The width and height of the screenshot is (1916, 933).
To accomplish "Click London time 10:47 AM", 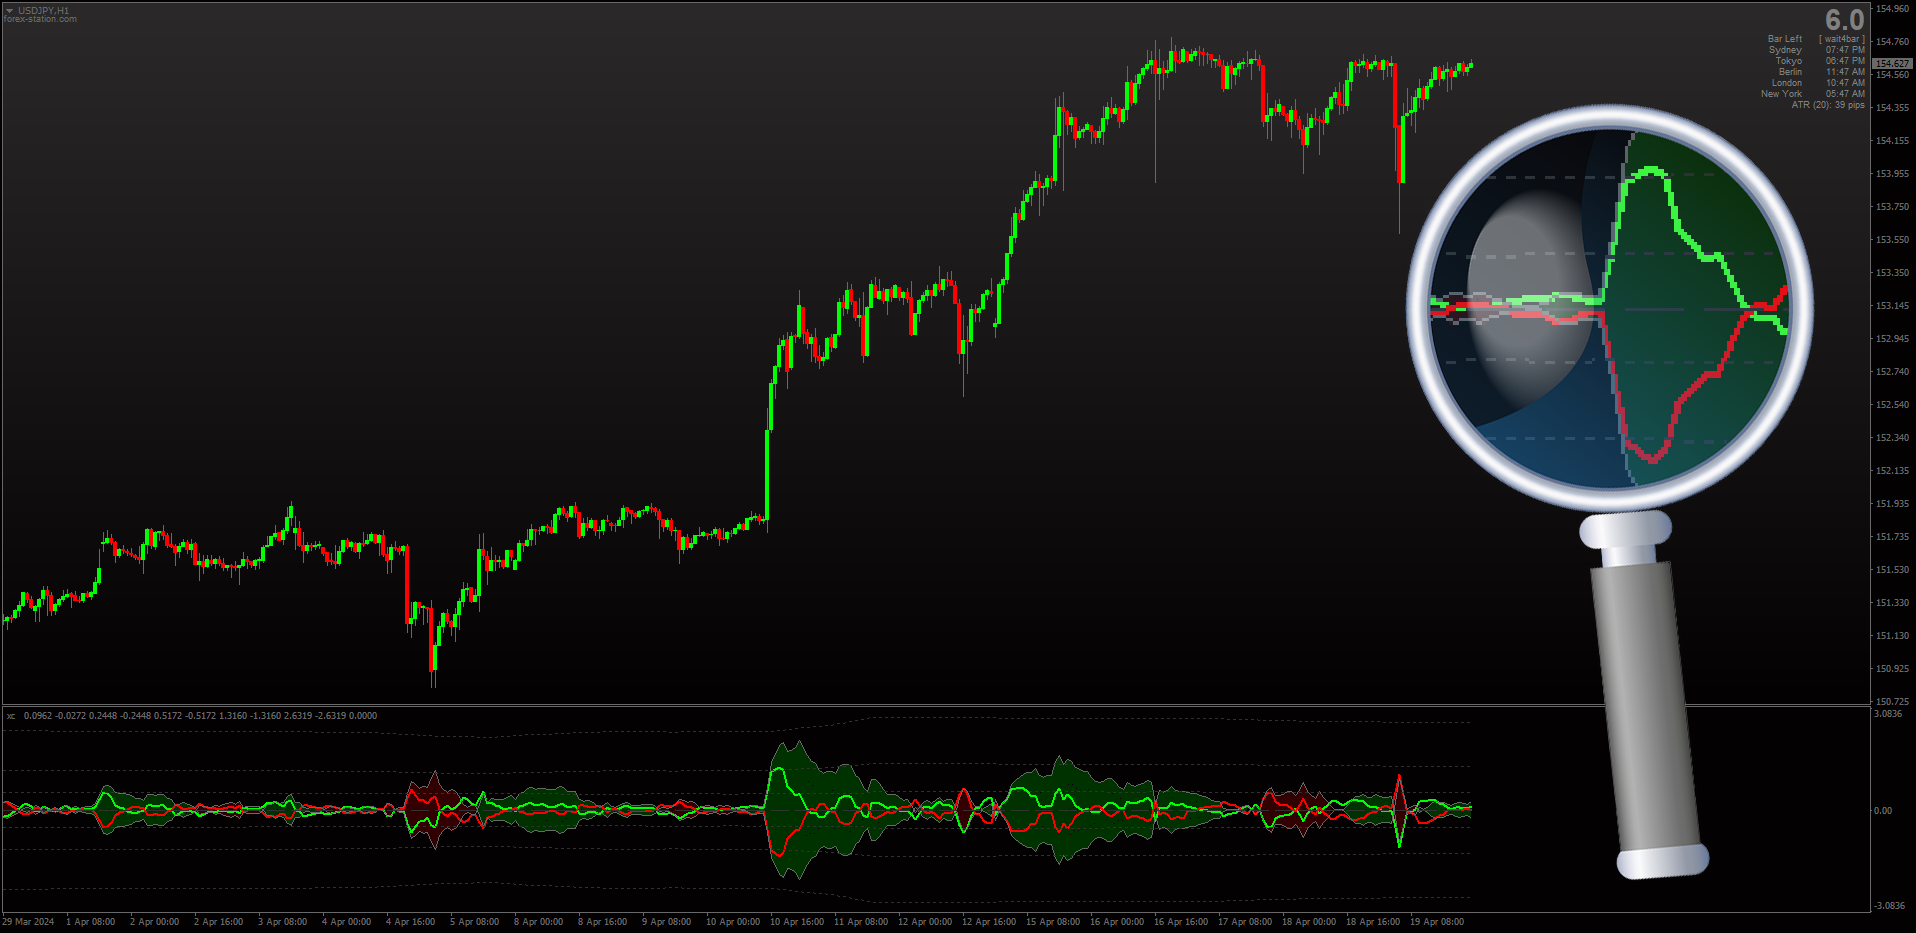I will click(x=1845, y=83).
